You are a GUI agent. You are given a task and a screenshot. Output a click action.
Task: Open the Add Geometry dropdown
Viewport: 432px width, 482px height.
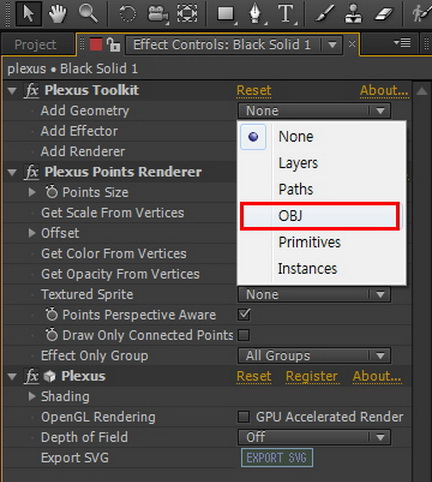[314, 111]
